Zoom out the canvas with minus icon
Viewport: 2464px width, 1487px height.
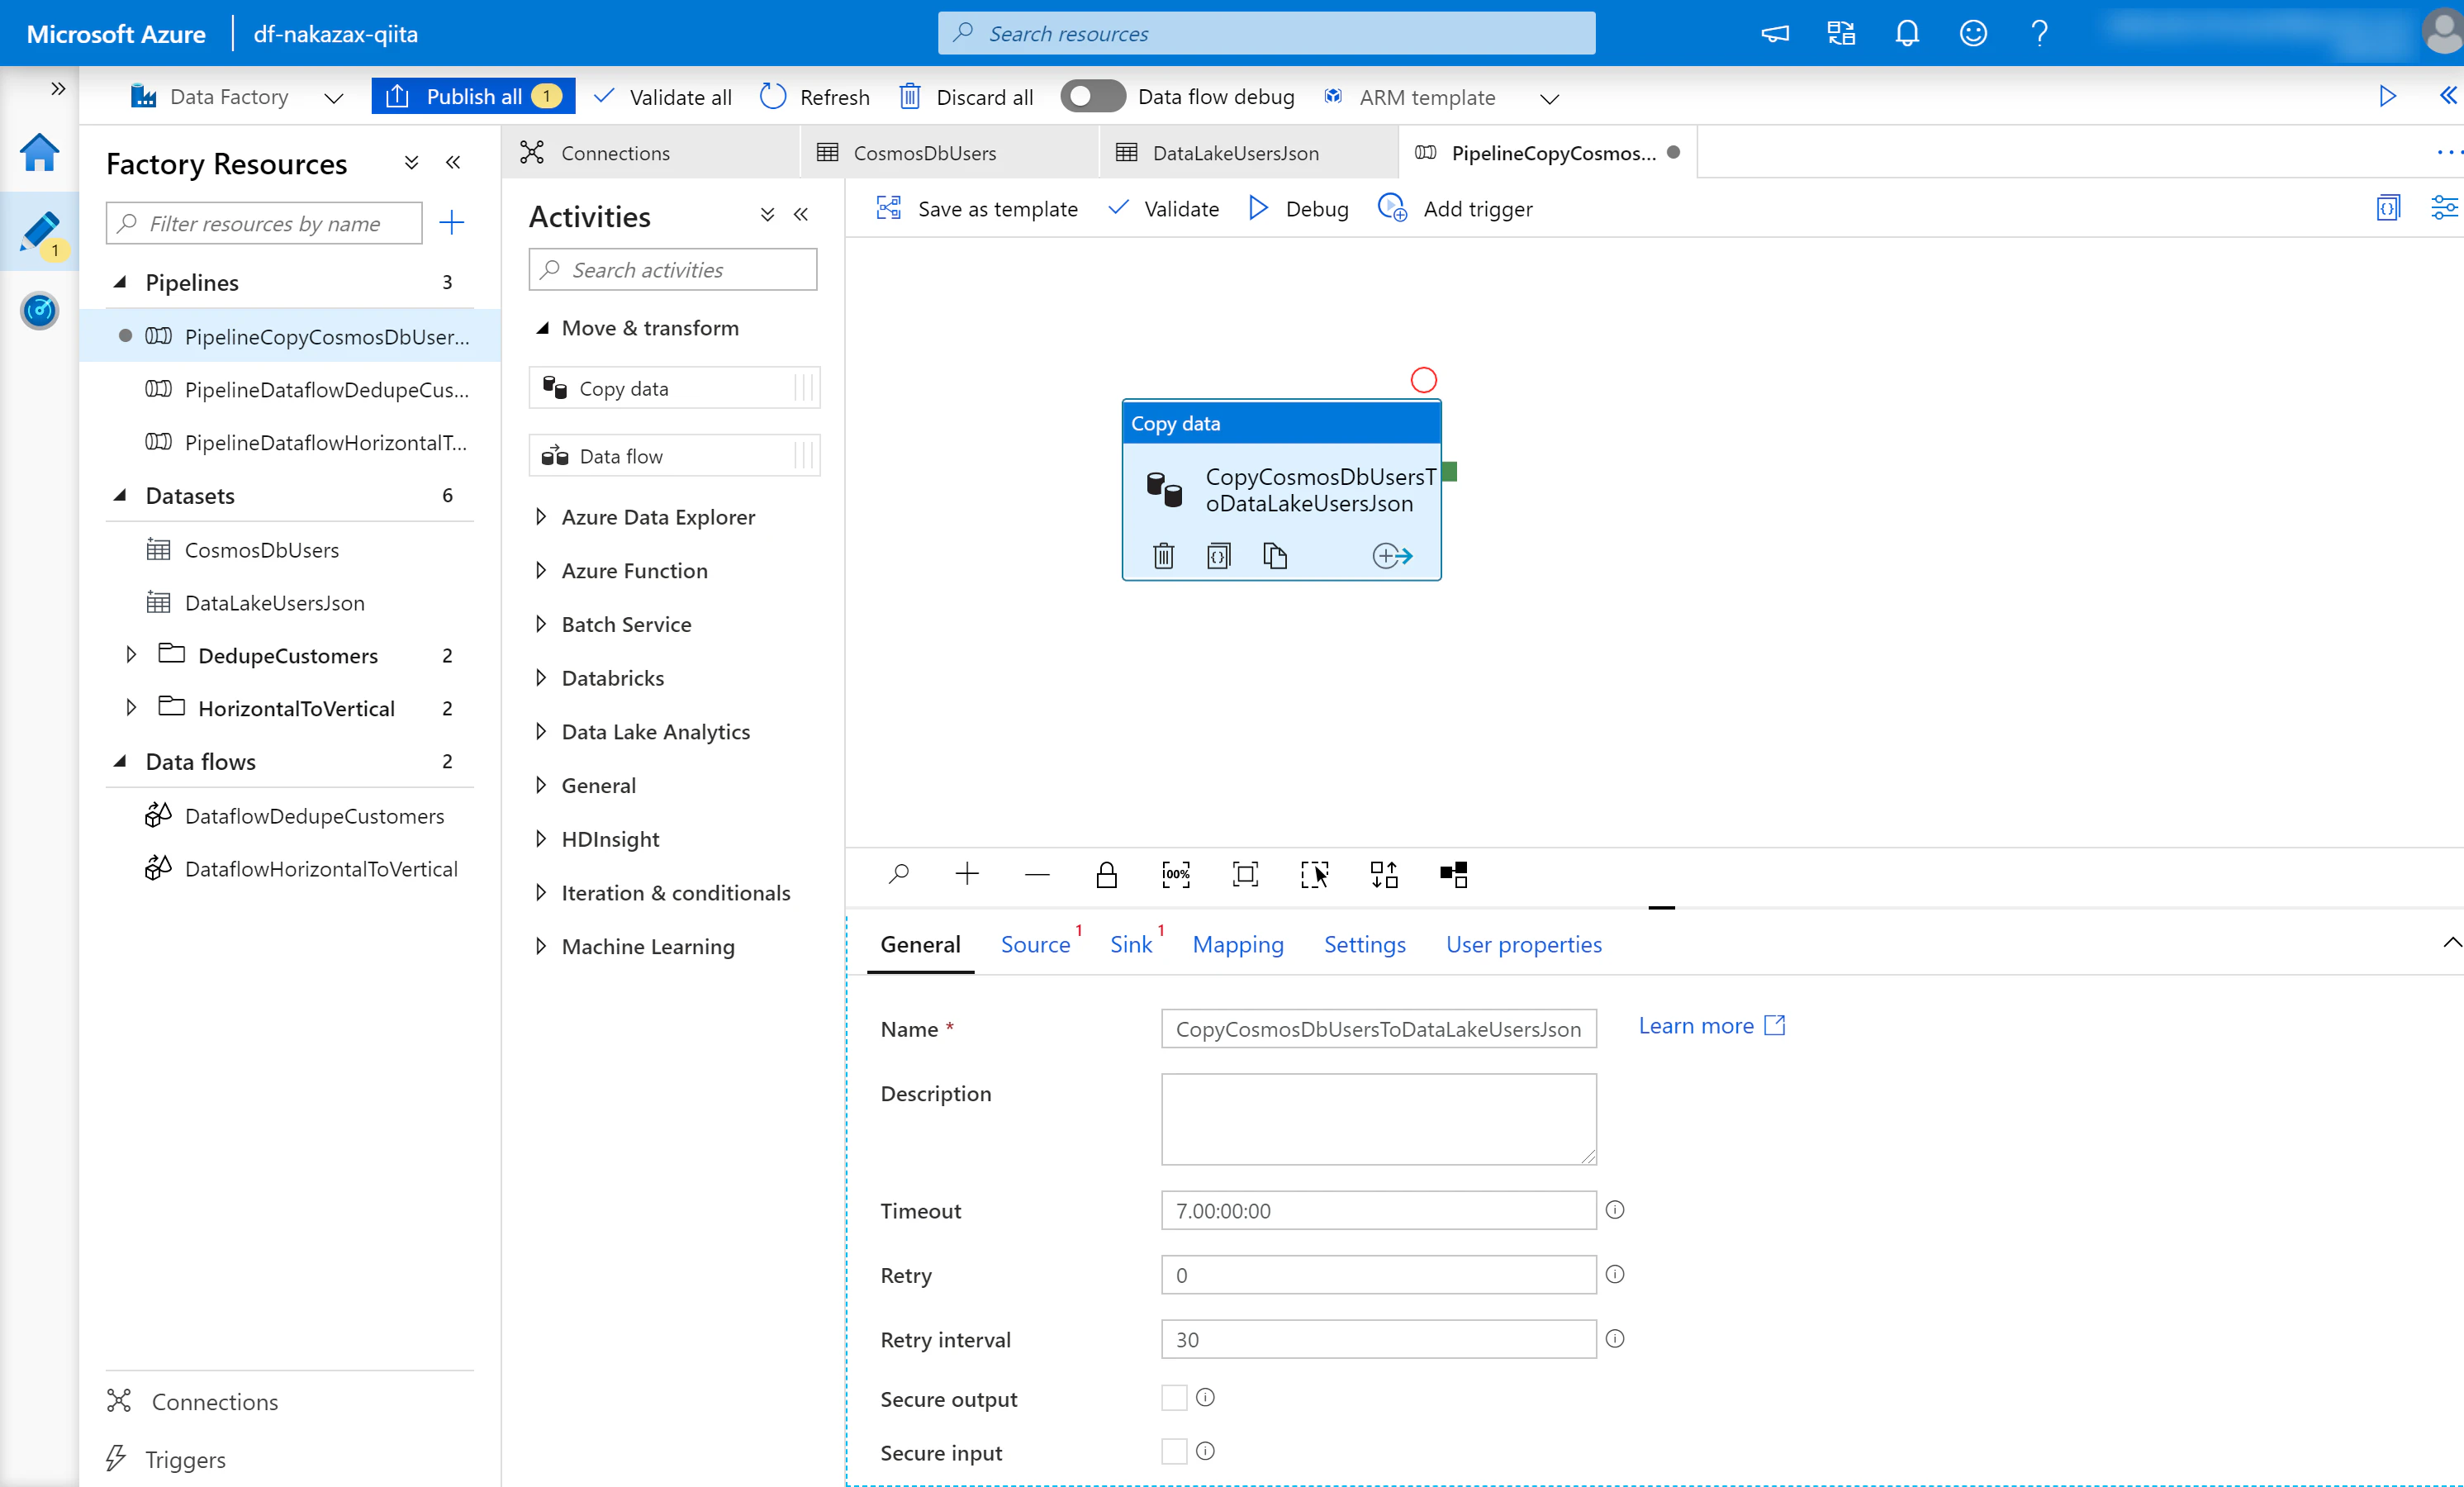(1037, 875)
